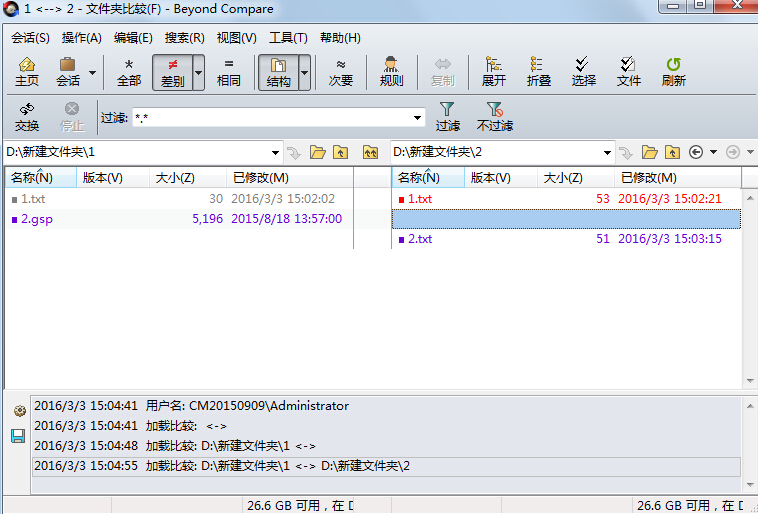This screenshot has height=514, width=758.
Task: Open the 帮助(H) menu
Action: coord(340,38)
